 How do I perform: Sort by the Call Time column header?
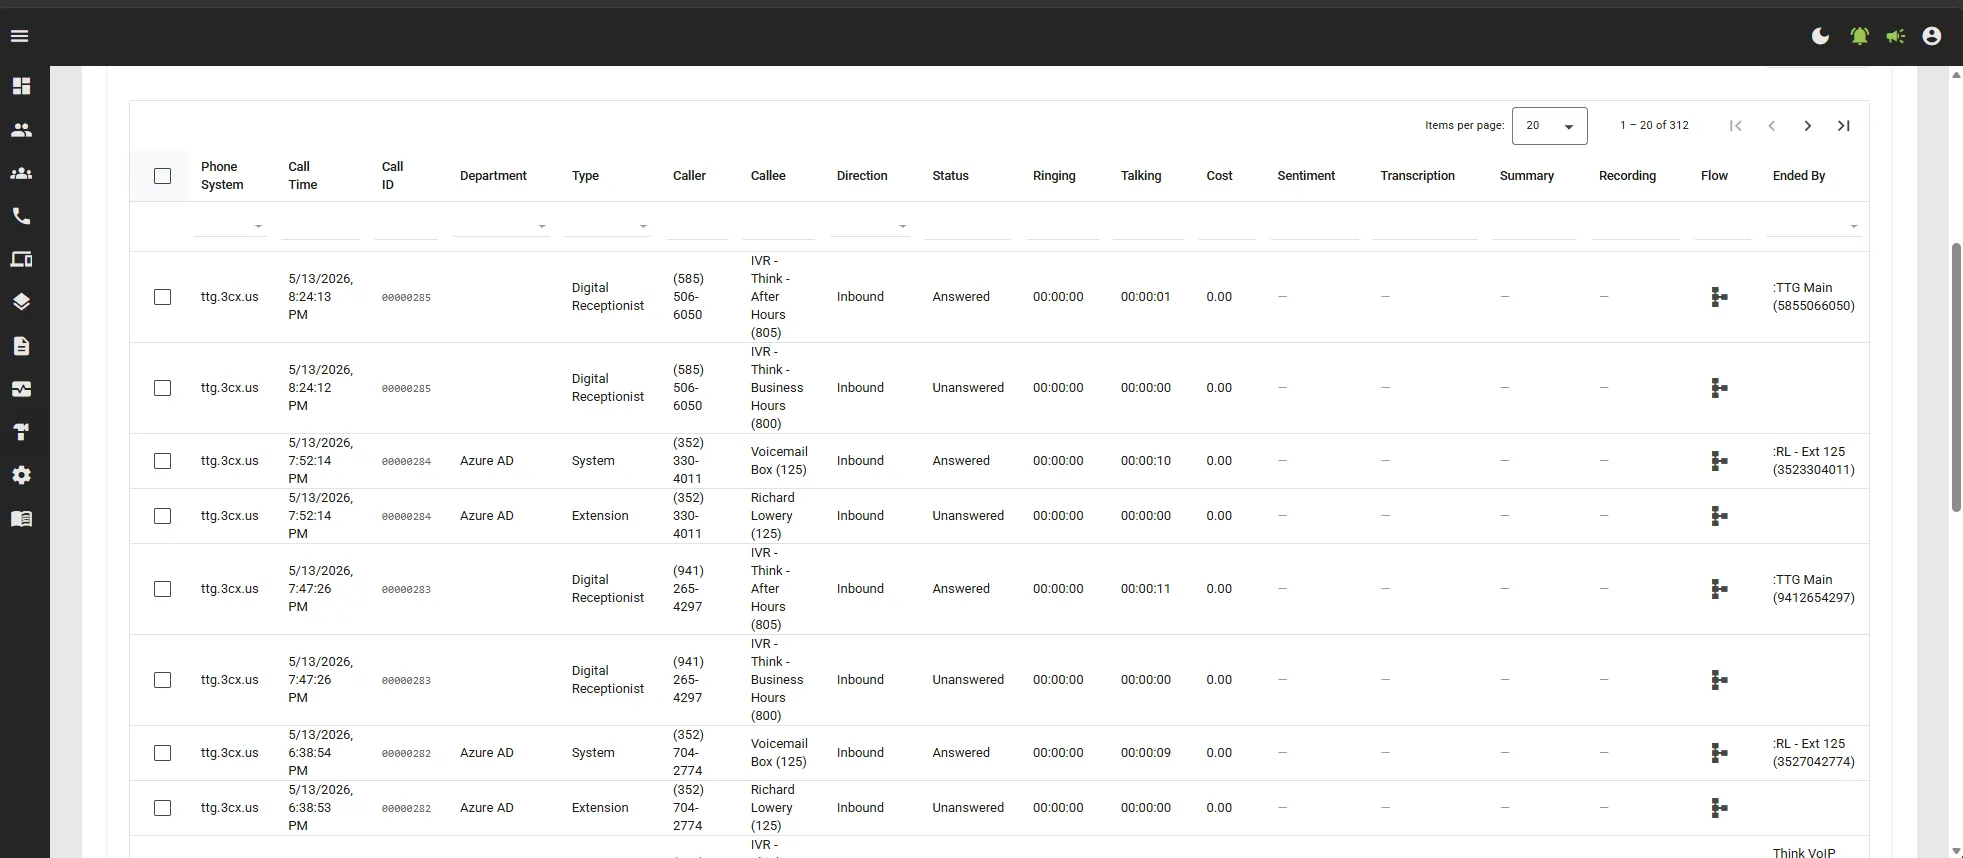[x=302, y=176]
